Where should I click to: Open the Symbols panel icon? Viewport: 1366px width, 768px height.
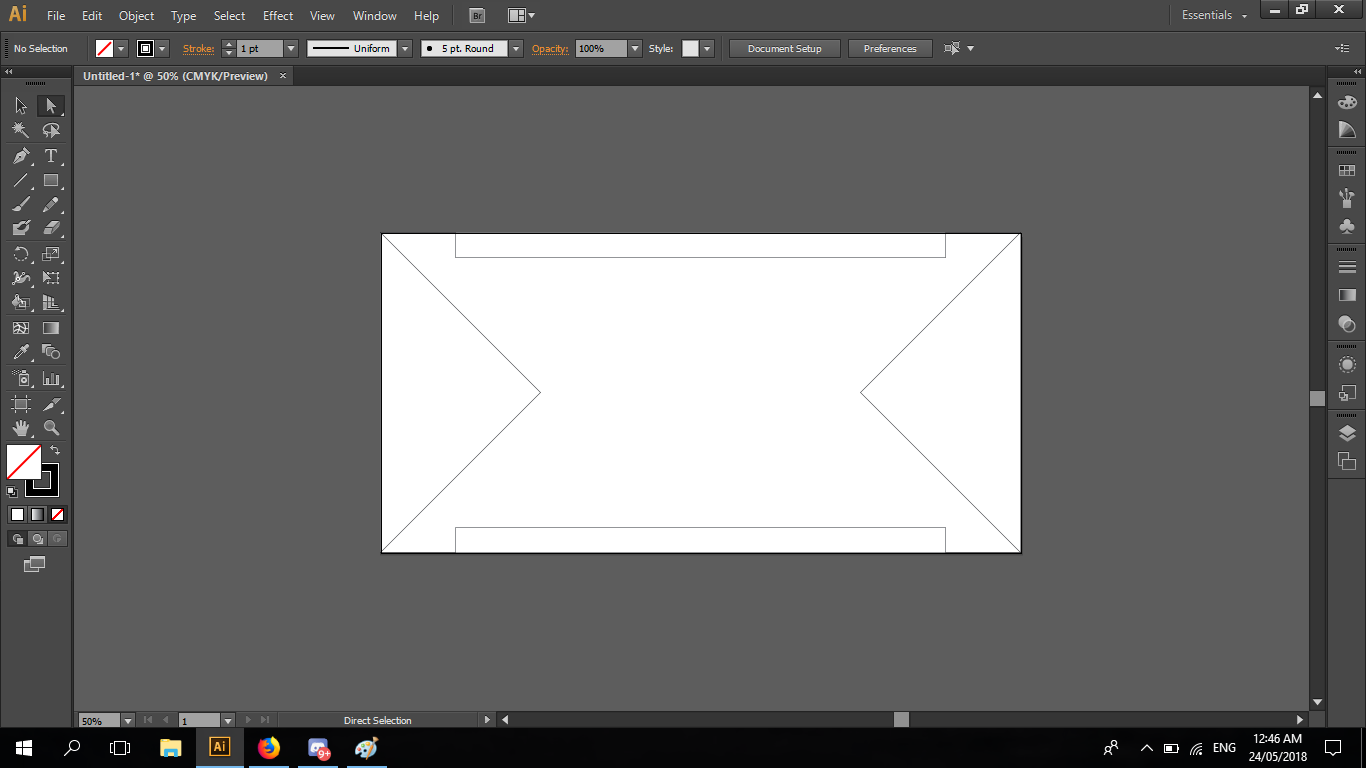pyautogui.click(x=1347, y=226)
